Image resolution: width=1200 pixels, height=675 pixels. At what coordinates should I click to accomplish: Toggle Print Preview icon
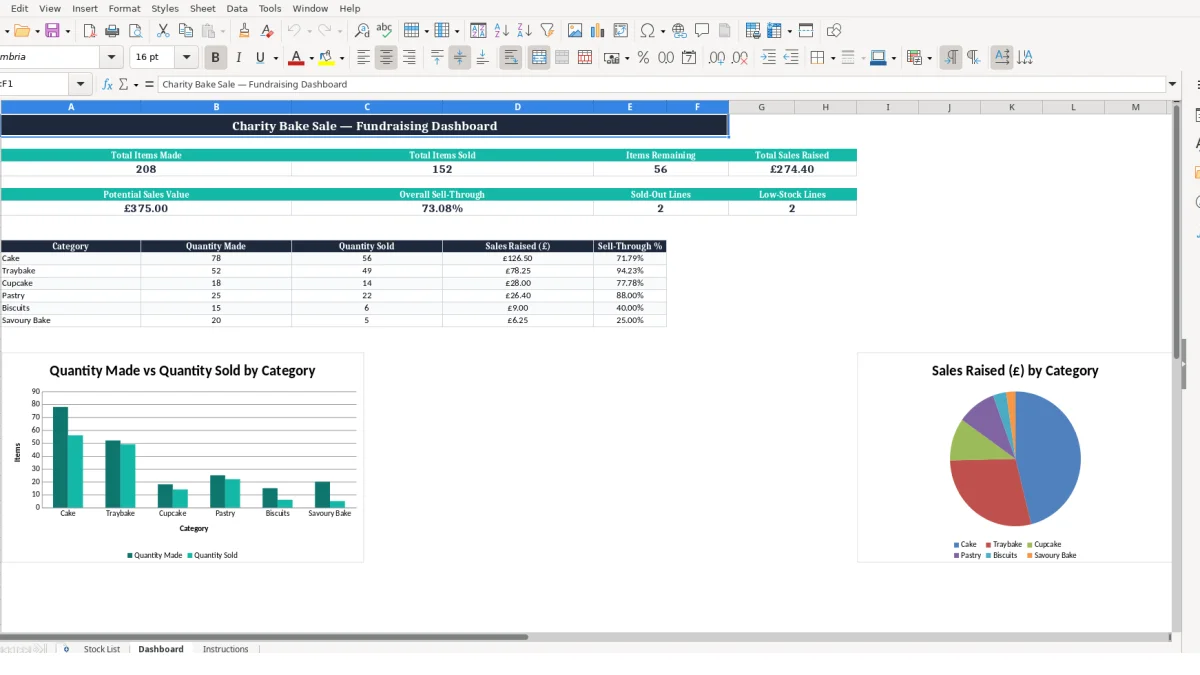(x=134, y=31)
